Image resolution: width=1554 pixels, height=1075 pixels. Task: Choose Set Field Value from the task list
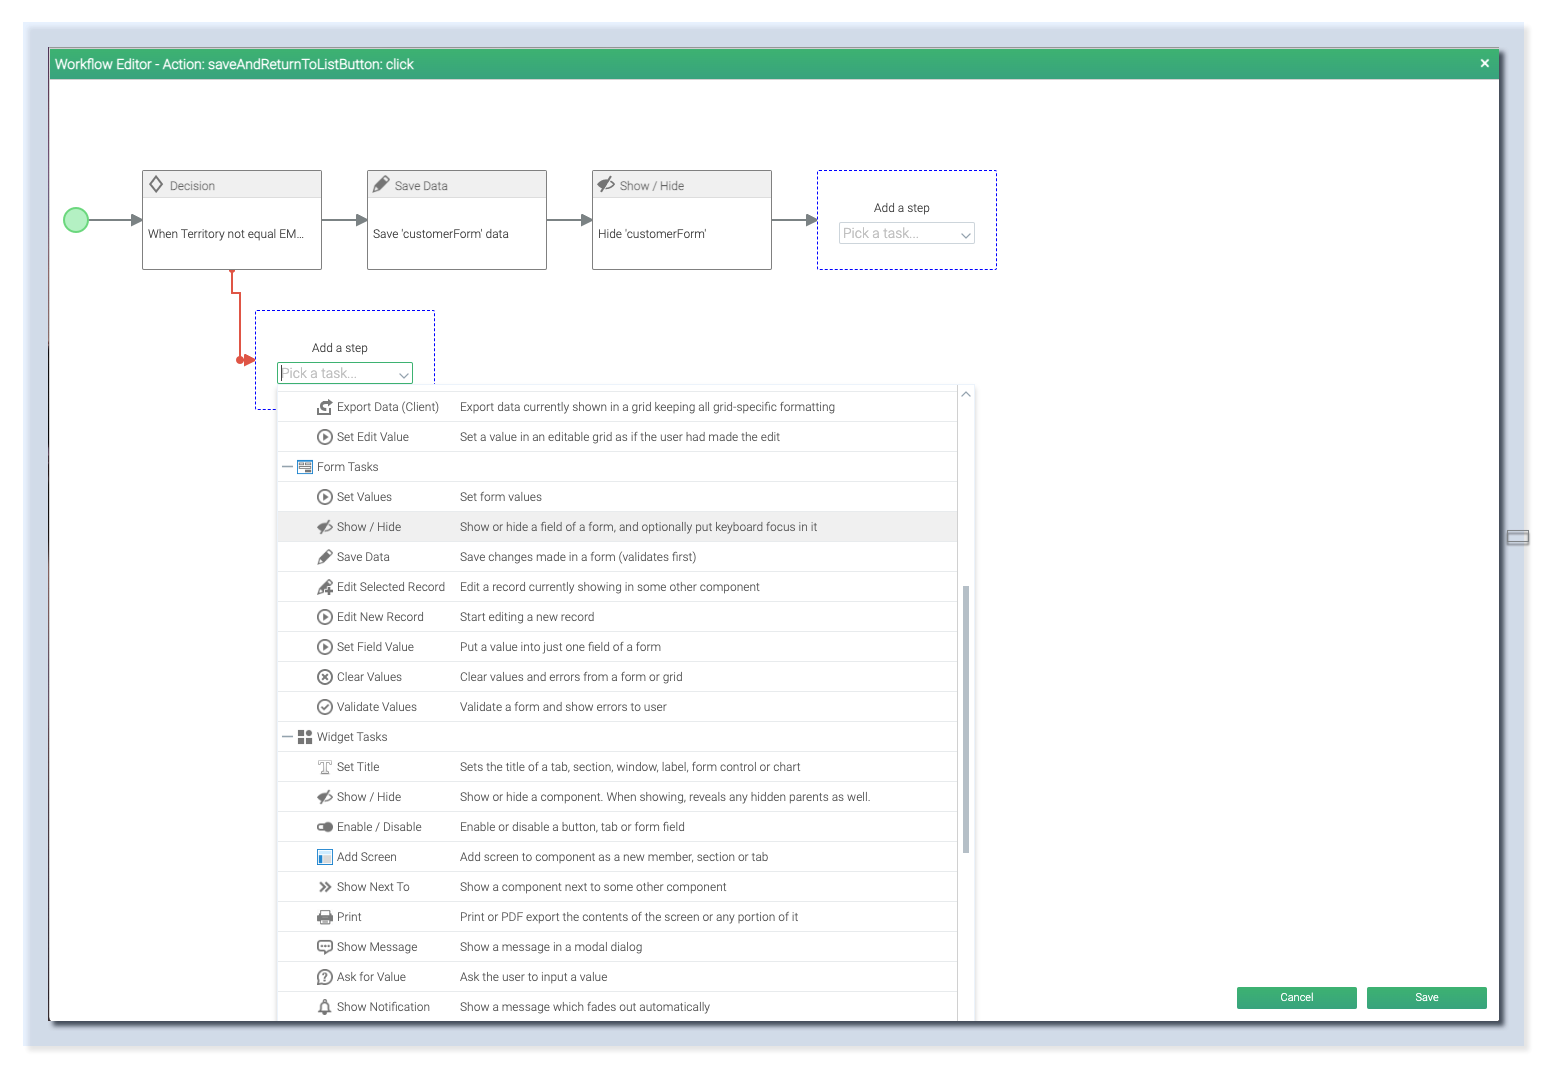(375, 646)
